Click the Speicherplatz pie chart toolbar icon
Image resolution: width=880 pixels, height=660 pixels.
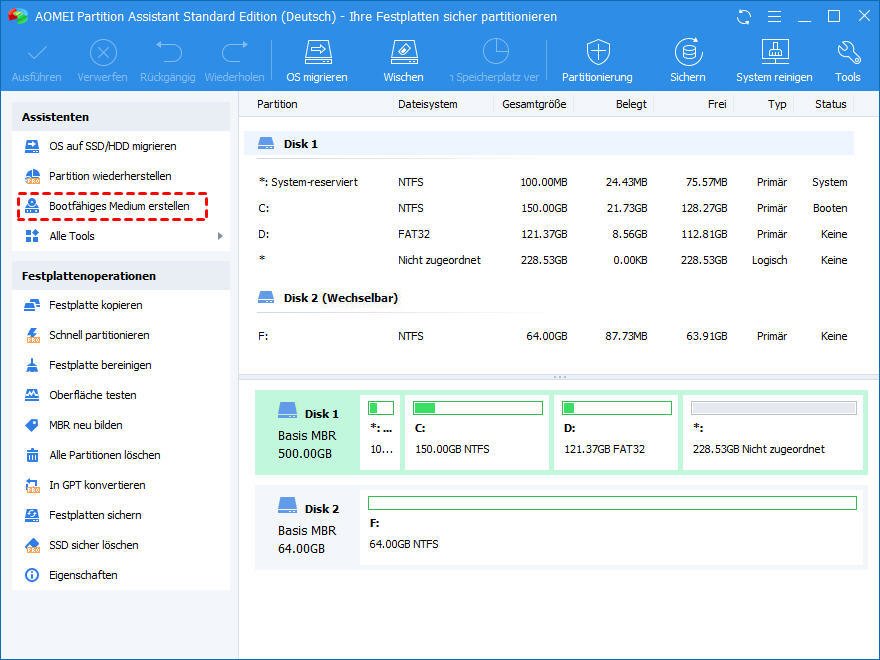[x=496, y=52]
